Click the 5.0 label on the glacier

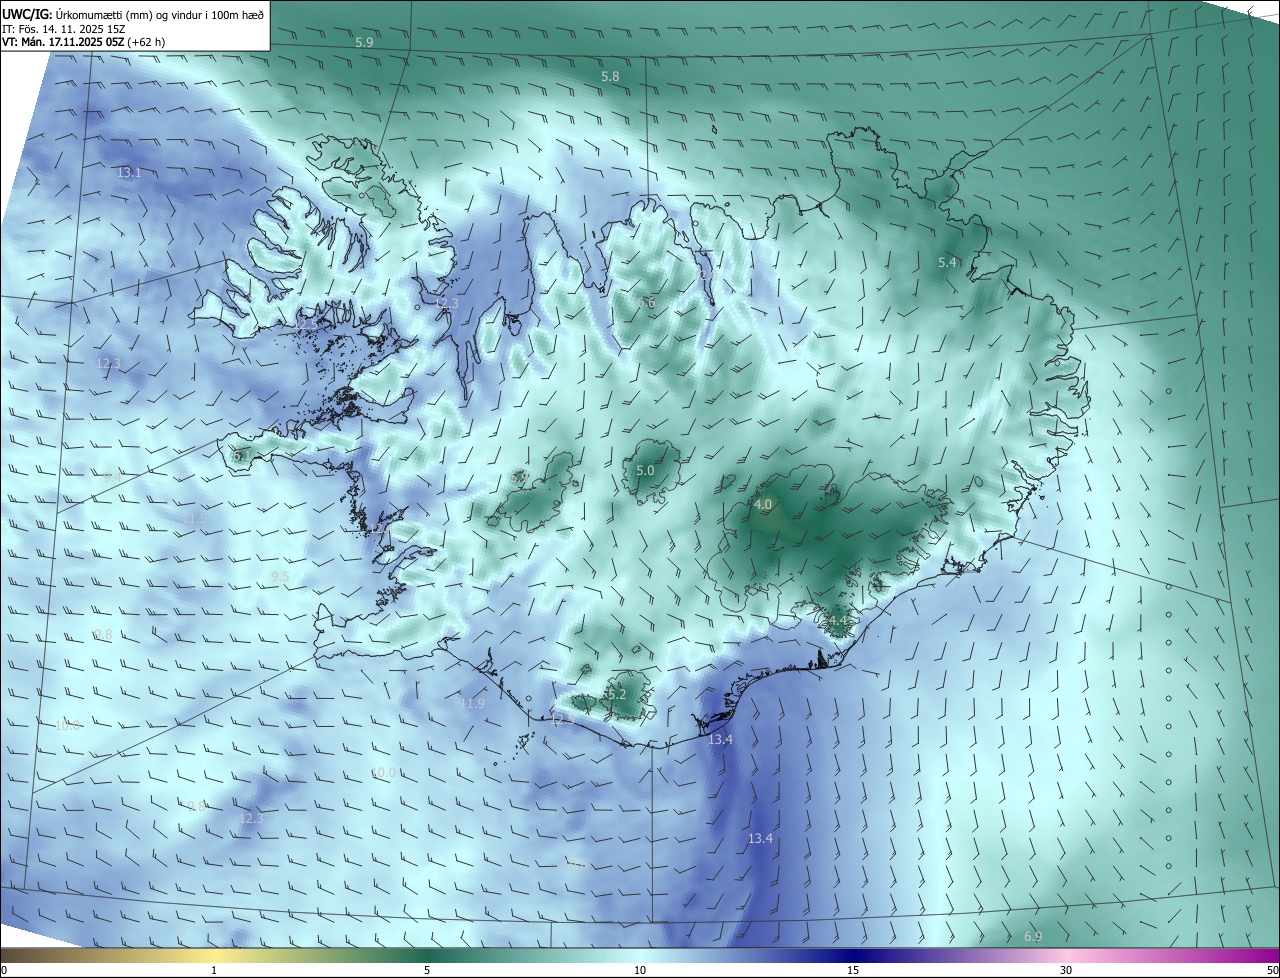tap(645, 470)
